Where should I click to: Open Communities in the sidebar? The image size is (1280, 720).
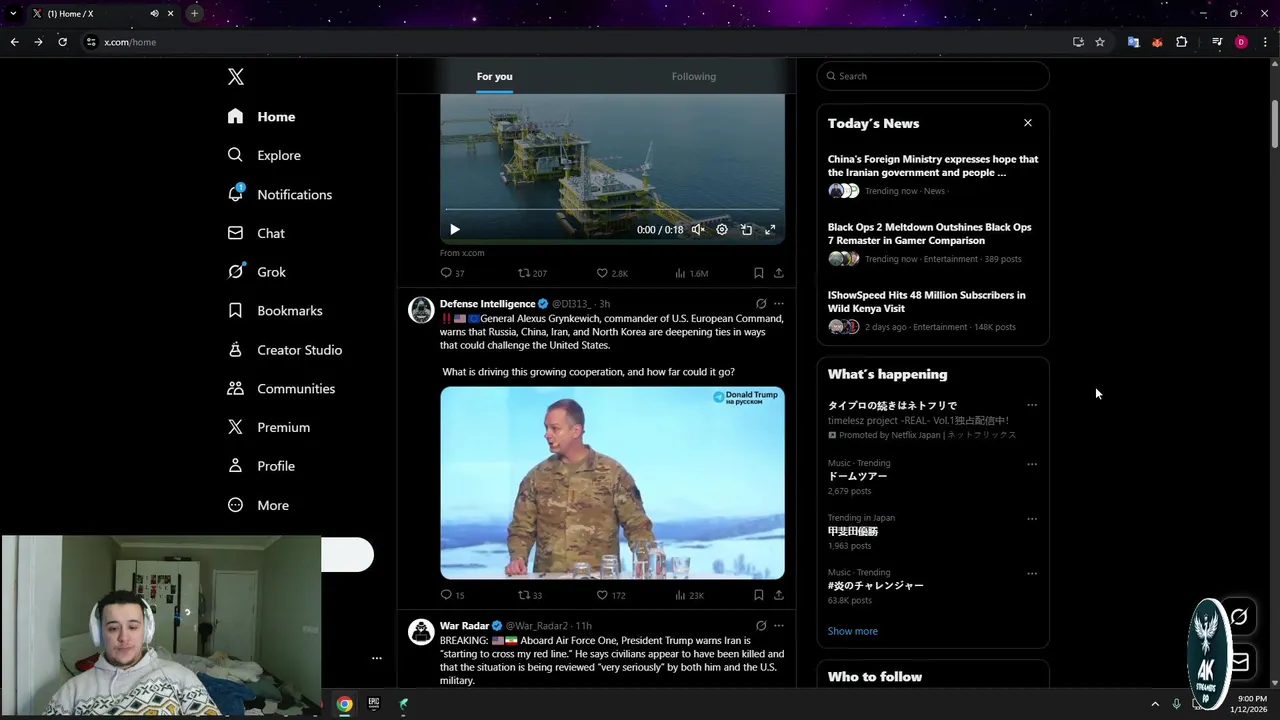coord(281,388)
